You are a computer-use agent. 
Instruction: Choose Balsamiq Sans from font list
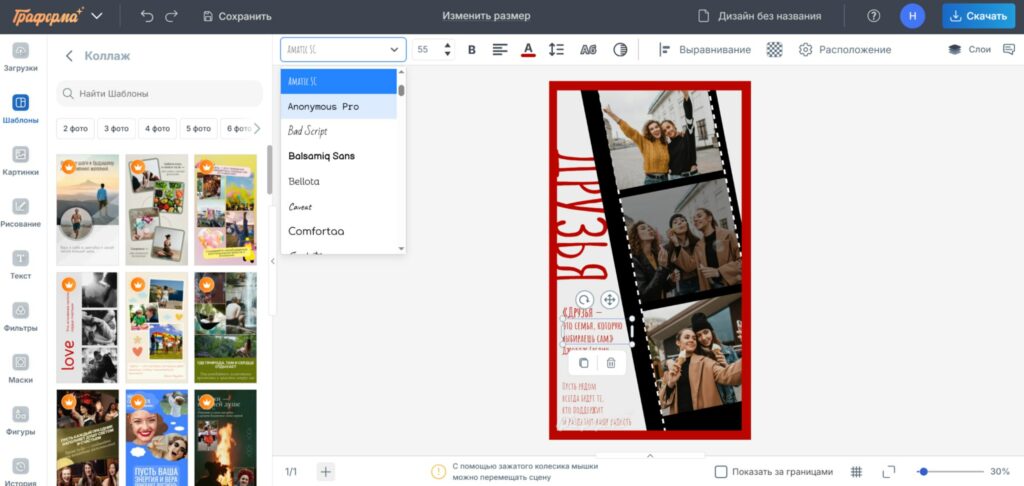coord(321,156)
